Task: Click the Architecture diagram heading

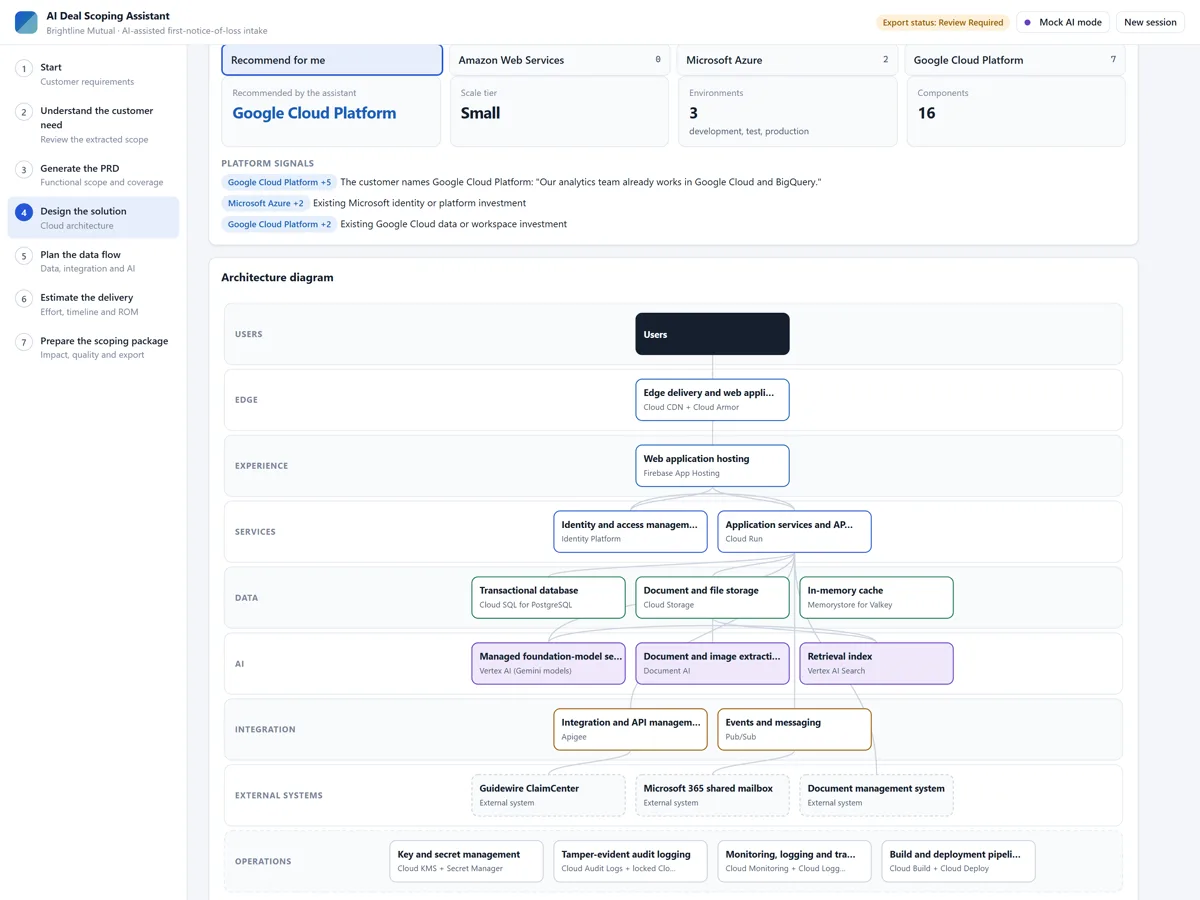Action: 277,278
